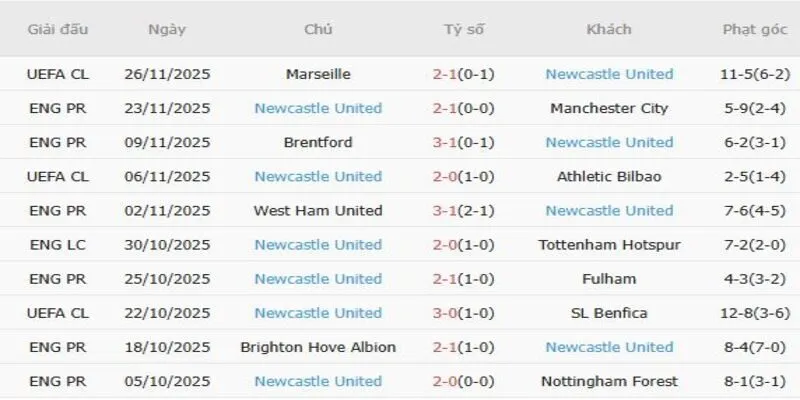This screenshot has height=400, width=800.
Task: Click SL Benfica away team
Action: coord(609,313)
